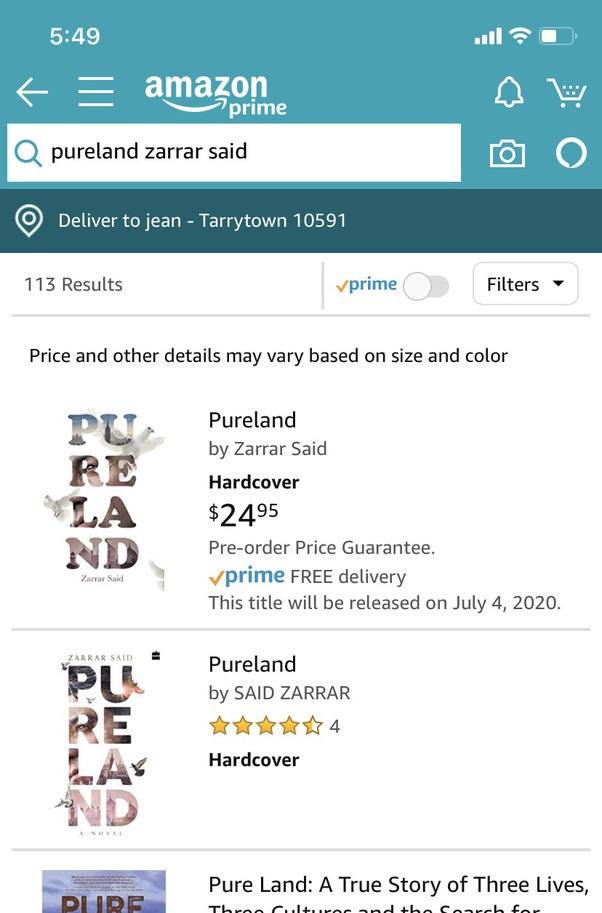
Task: Open the hamburger menu
Action: (x=96, y=92)
